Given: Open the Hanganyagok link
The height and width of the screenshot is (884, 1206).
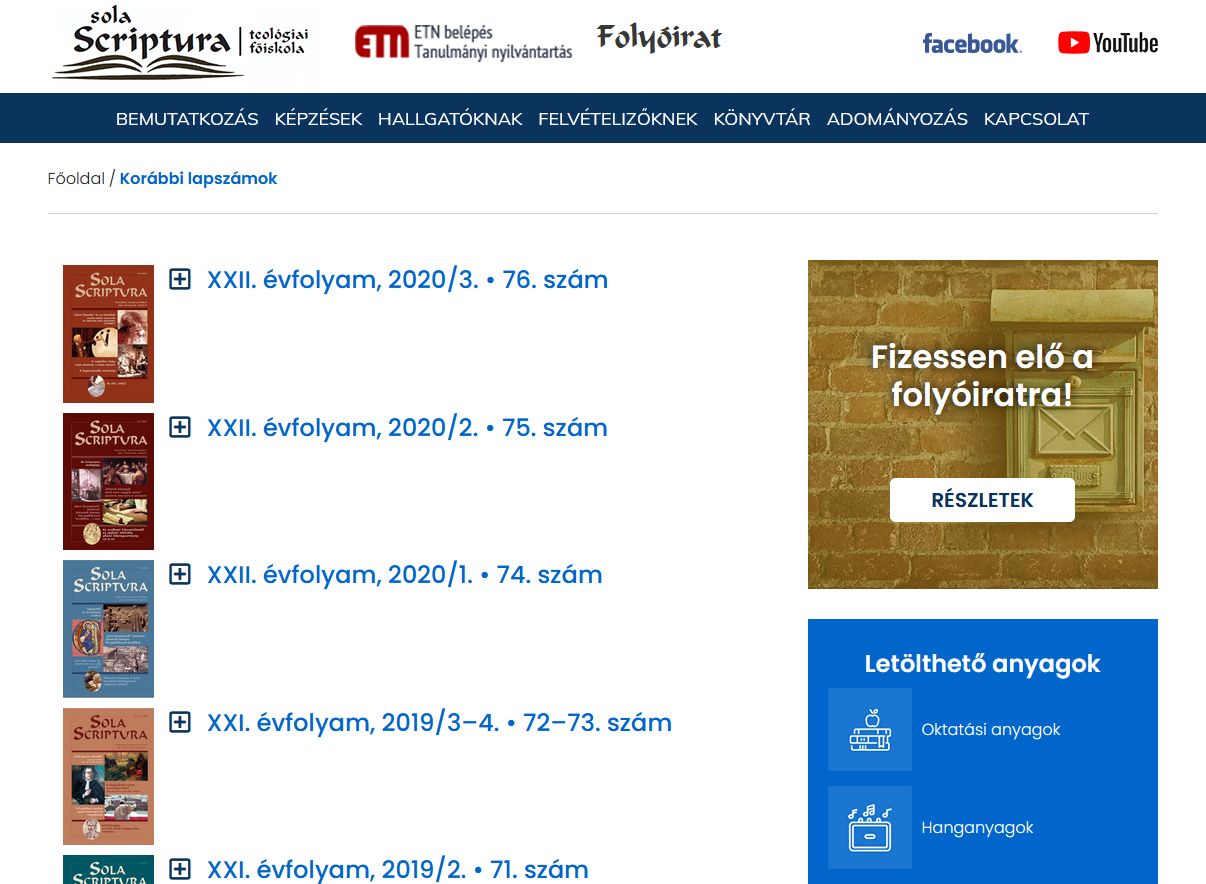Looking at the screenshot, I should tap(977, 828).
